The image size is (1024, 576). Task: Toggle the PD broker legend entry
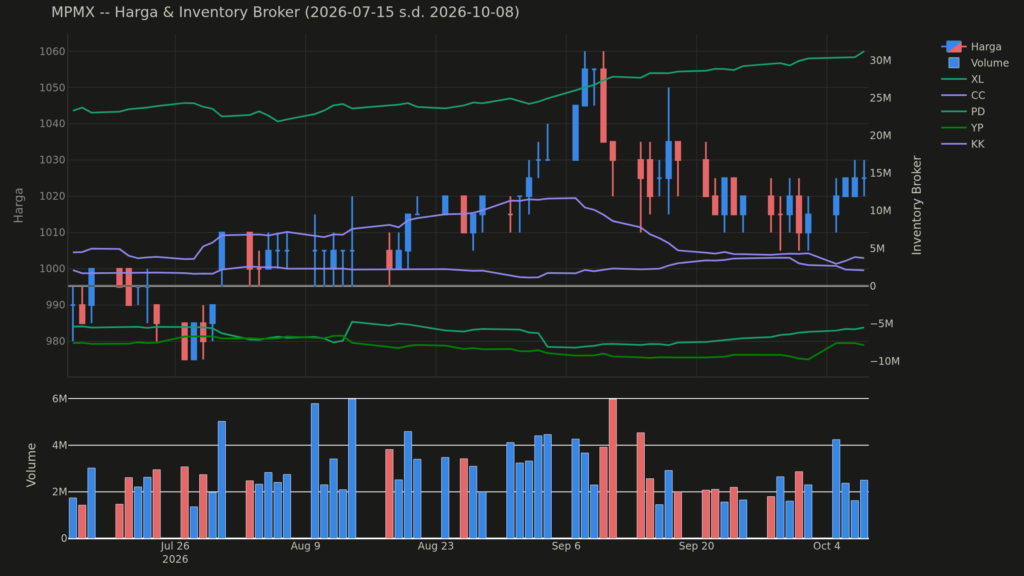coord(963,112)
